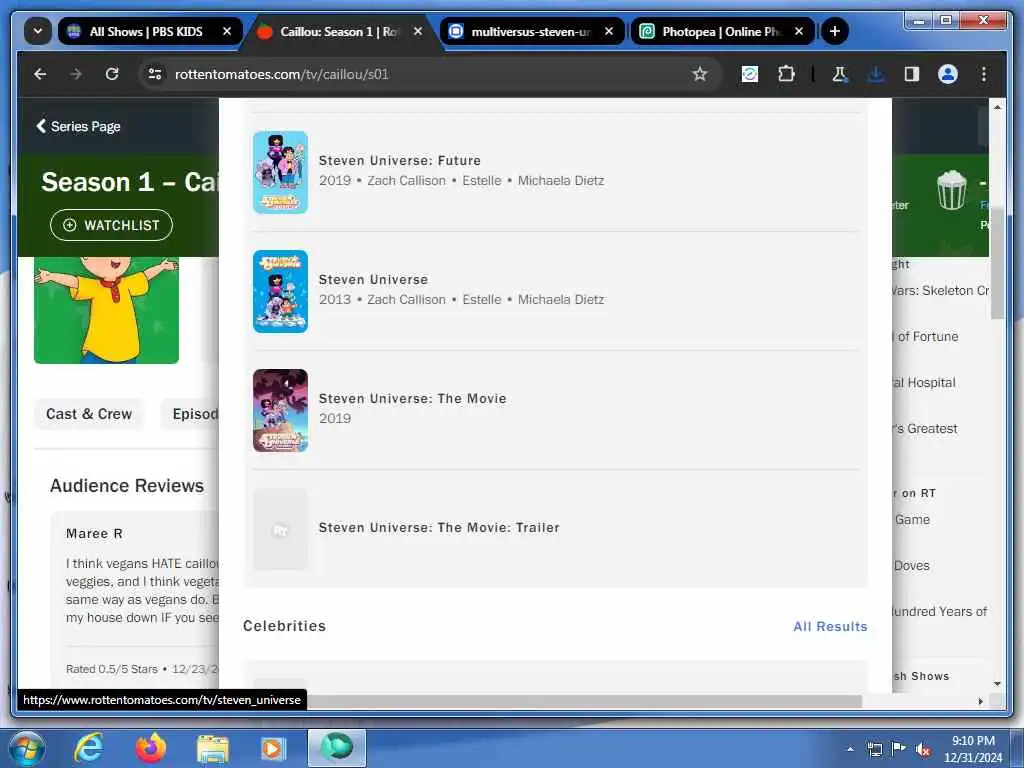Add Caillou season to Watchlist

(112, 225)
